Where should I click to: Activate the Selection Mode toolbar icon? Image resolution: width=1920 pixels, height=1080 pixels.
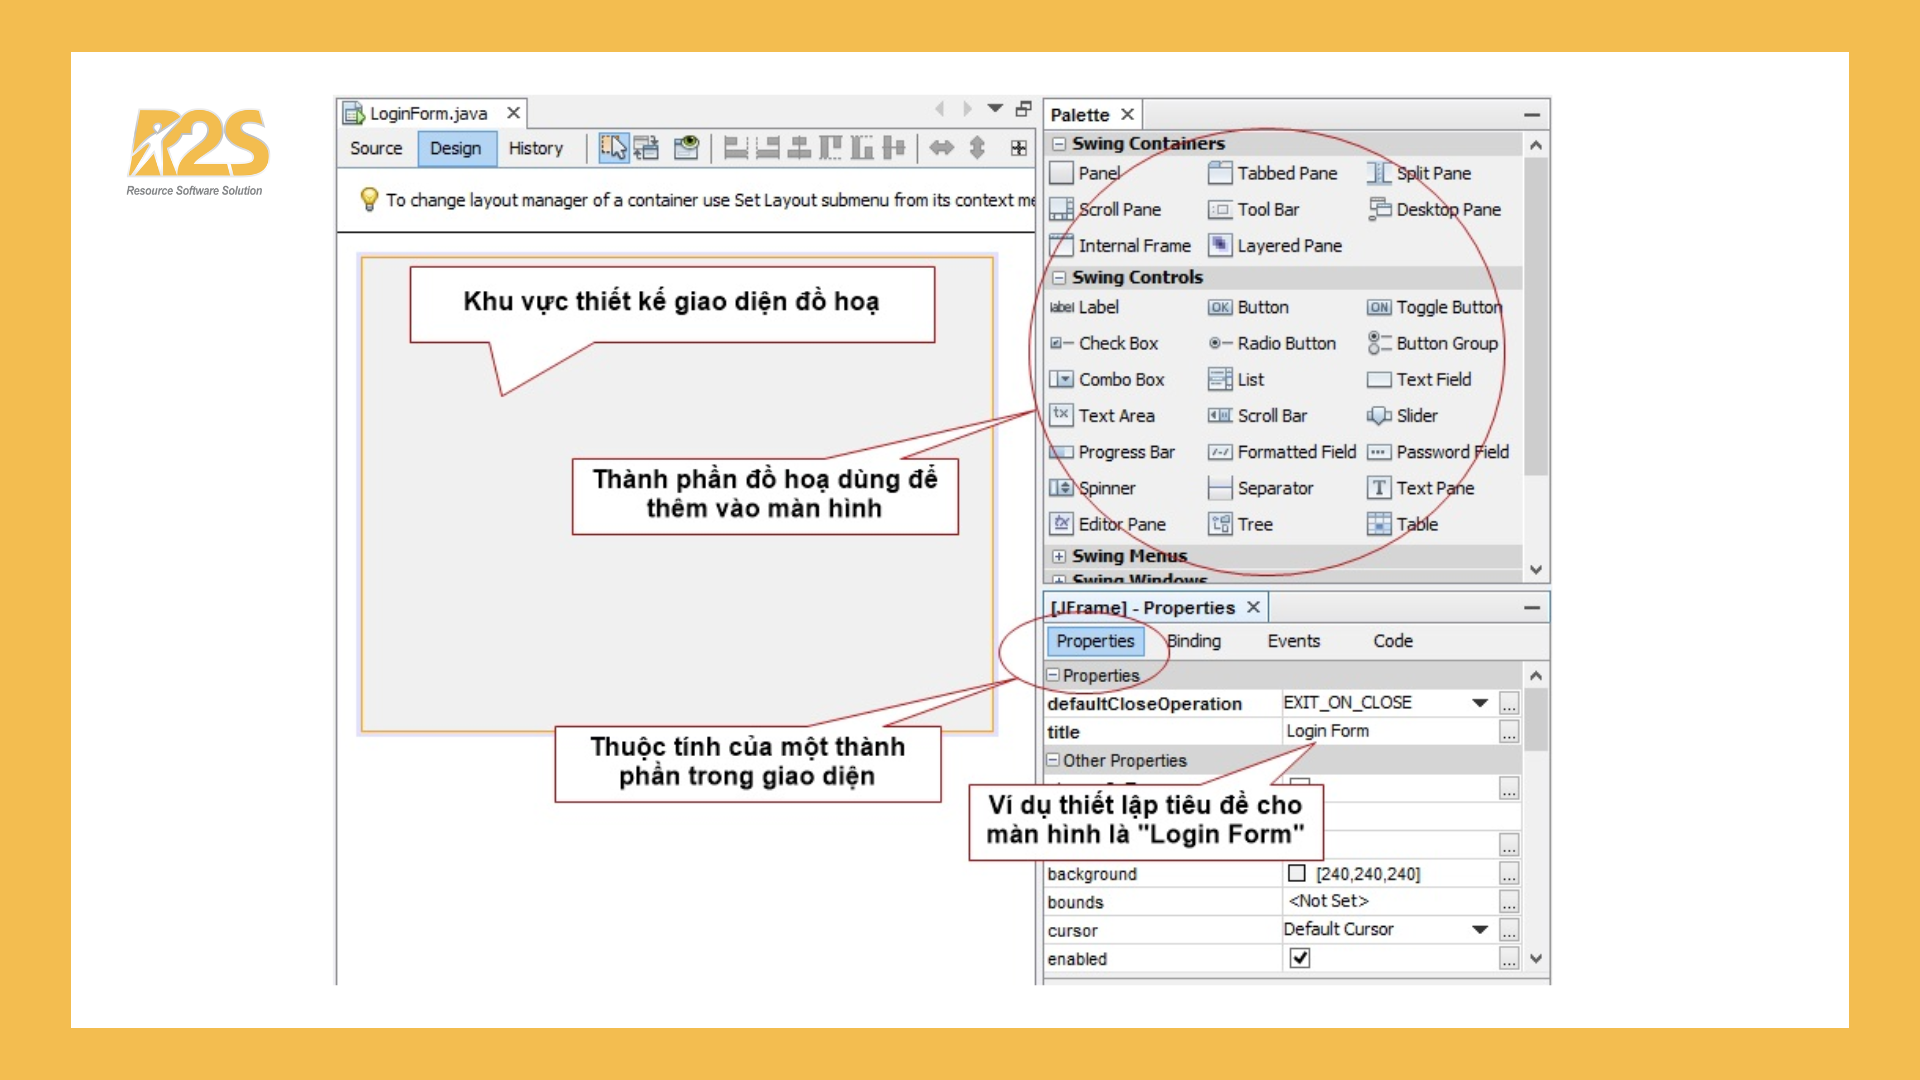pyautogui.click(x=612, y=148)
